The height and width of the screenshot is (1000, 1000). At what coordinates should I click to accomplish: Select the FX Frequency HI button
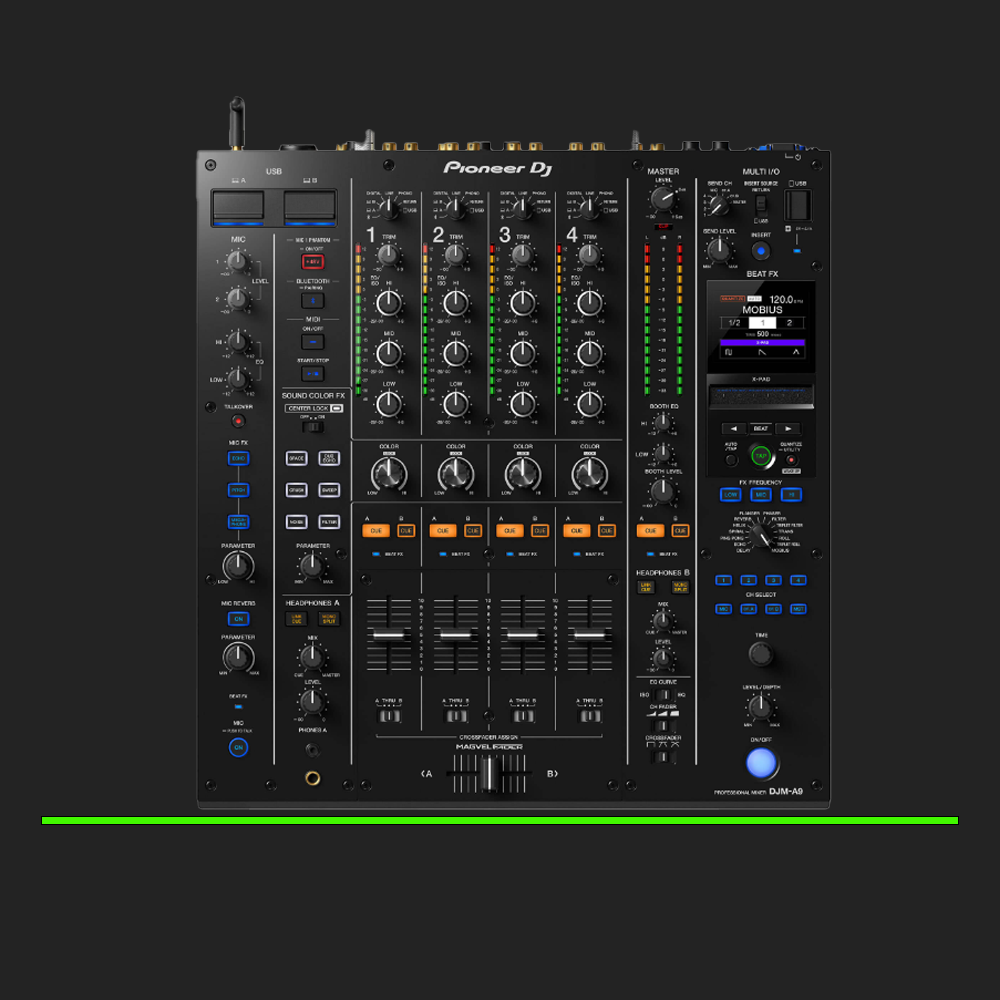click(x=791, y=494)
